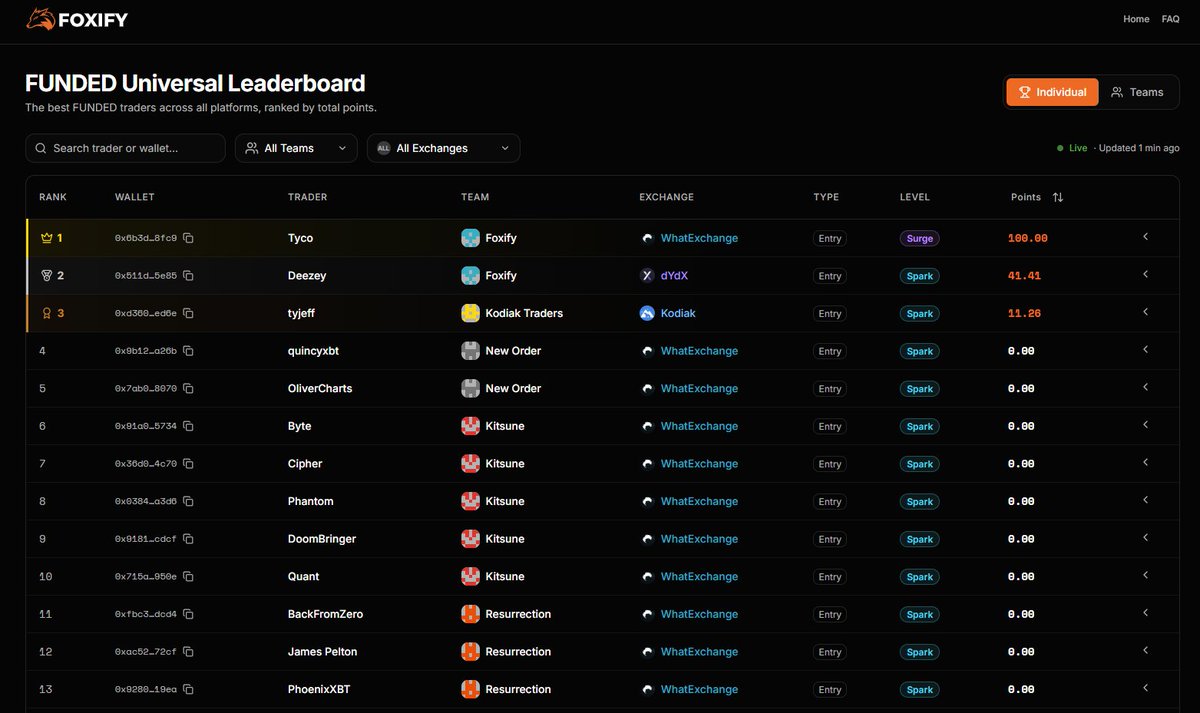Click Tyco's 100.00 points value
This screenshot has width=1200, height=713.
[x=1027, y=238]
